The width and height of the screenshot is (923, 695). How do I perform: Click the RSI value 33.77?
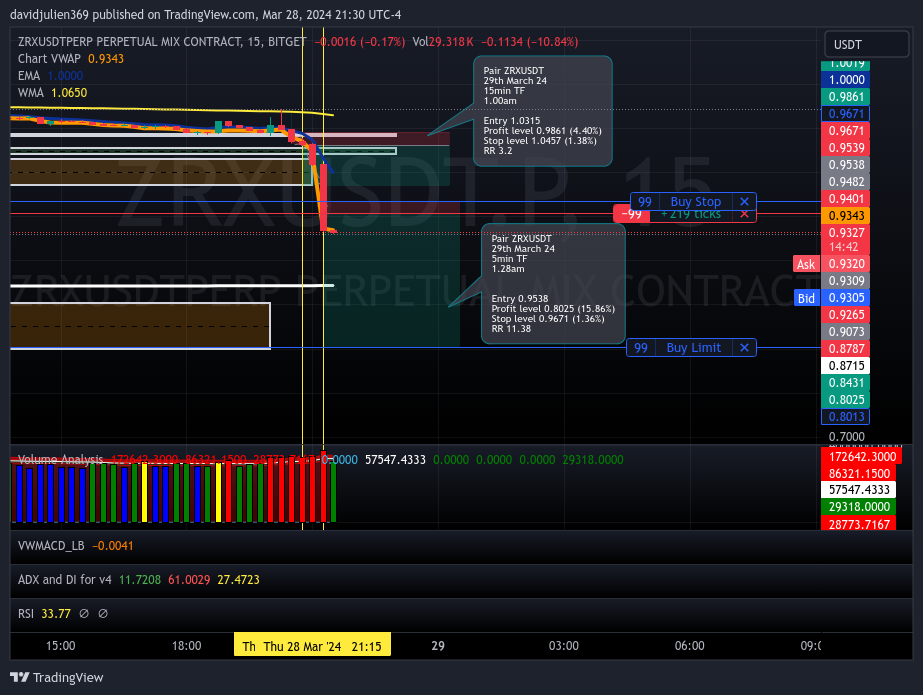point(56,614)
